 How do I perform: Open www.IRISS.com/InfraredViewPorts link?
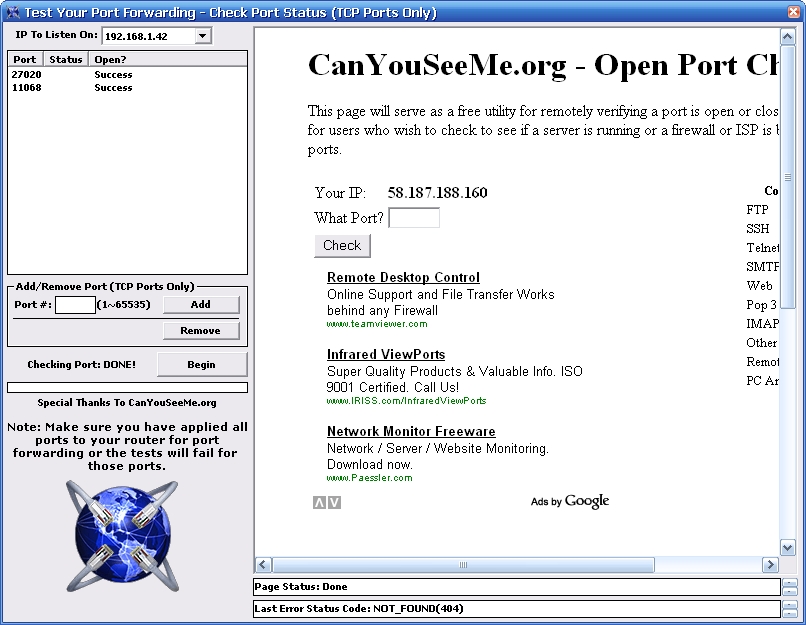tap(406, 401)
